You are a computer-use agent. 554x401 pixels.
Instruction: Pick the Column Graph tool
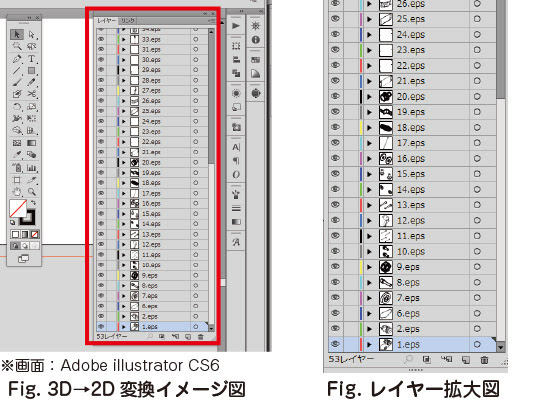(x=32, y=167)
